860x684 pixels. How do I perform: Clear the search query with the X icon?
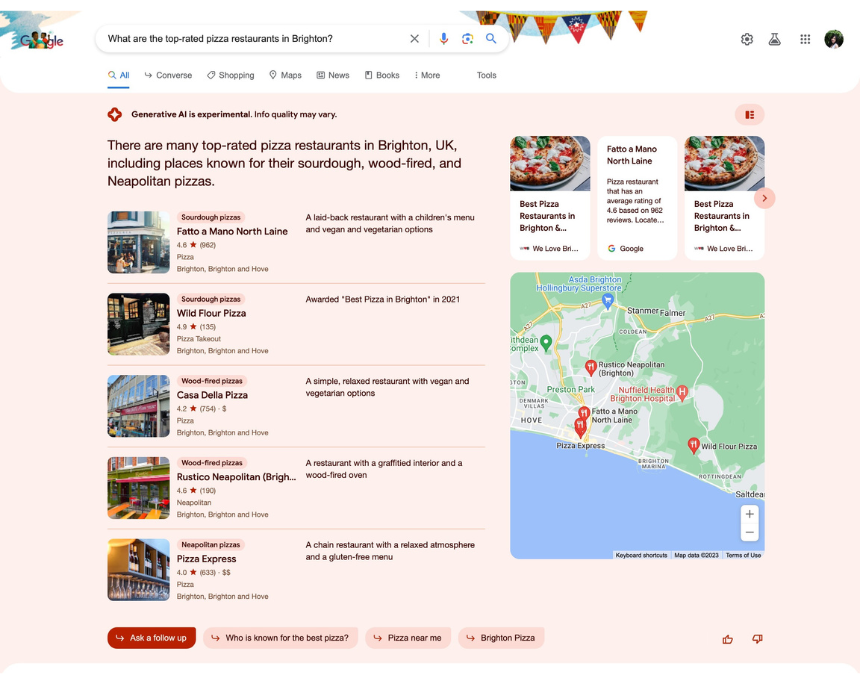click(x=415, y=38)
